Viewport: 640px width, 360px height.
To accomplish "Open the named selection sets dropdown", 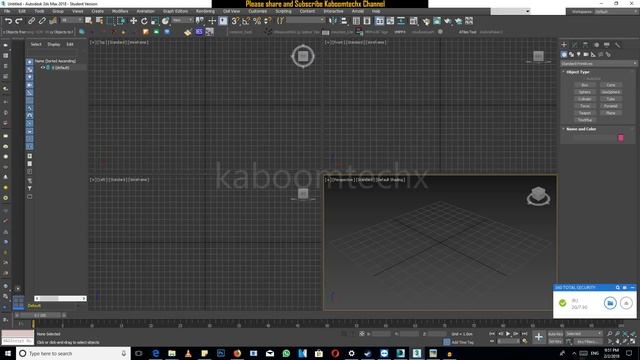I will pos(305,20).
